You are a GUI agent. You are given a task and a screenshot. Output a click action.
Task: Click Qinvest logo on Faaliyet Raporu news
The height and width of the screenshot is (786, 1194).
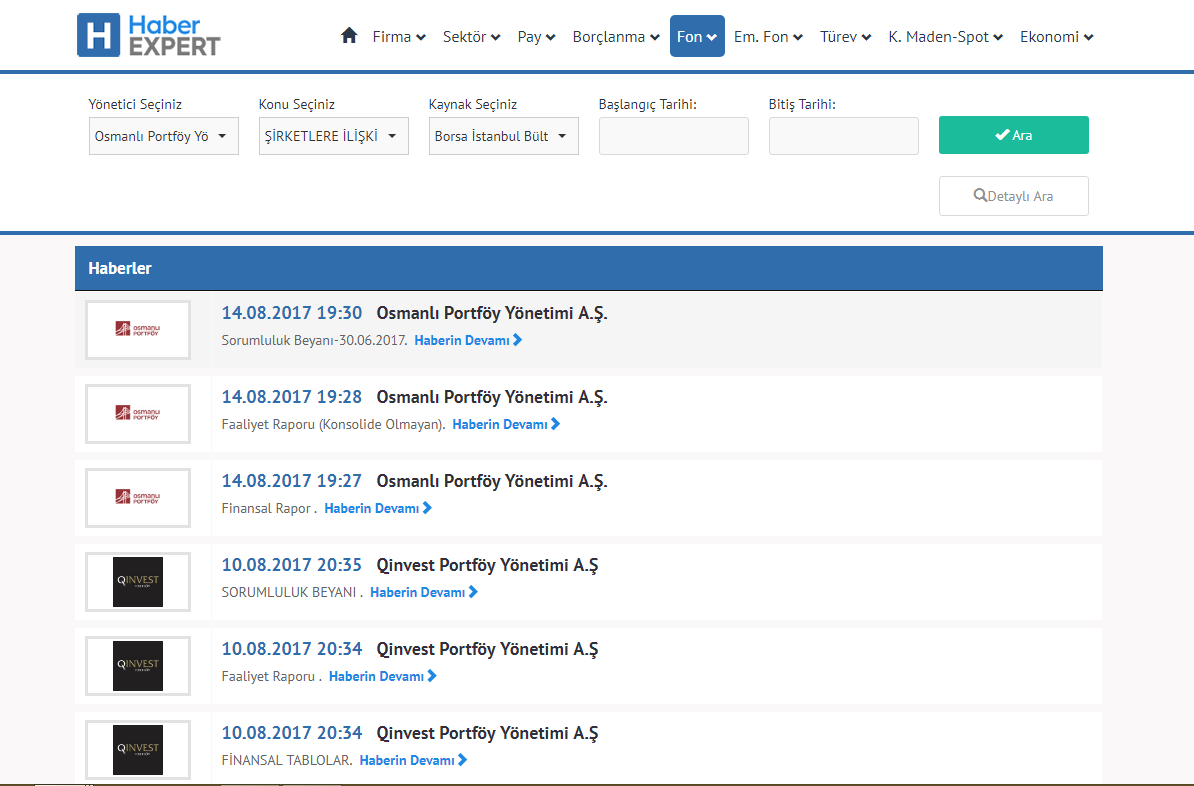pyautogui.click(x=138, y=666)
